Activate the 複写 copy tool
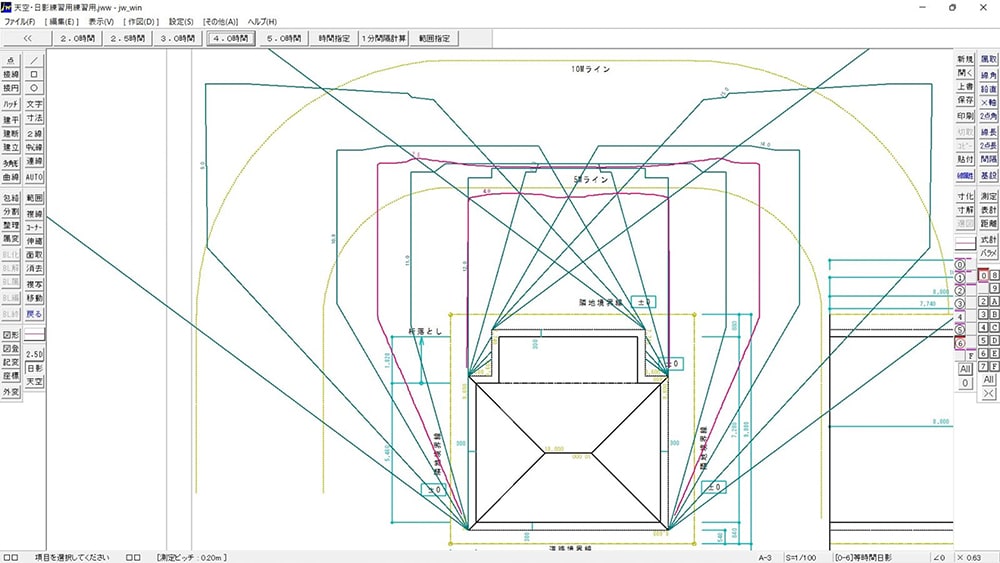This screenshot has width=1000, height=563. (x=34, y=284)
